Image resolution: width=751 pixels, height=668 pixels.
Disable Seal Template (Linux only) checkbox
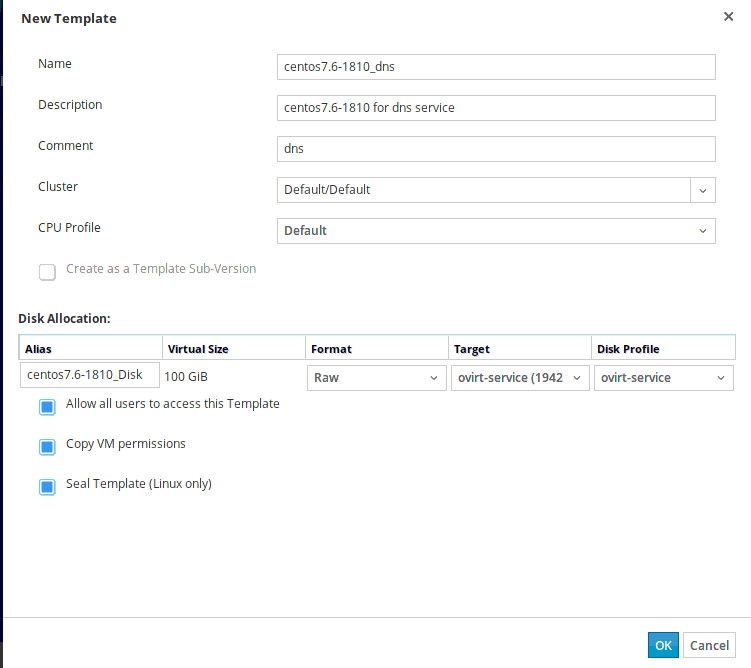[47, 487]
